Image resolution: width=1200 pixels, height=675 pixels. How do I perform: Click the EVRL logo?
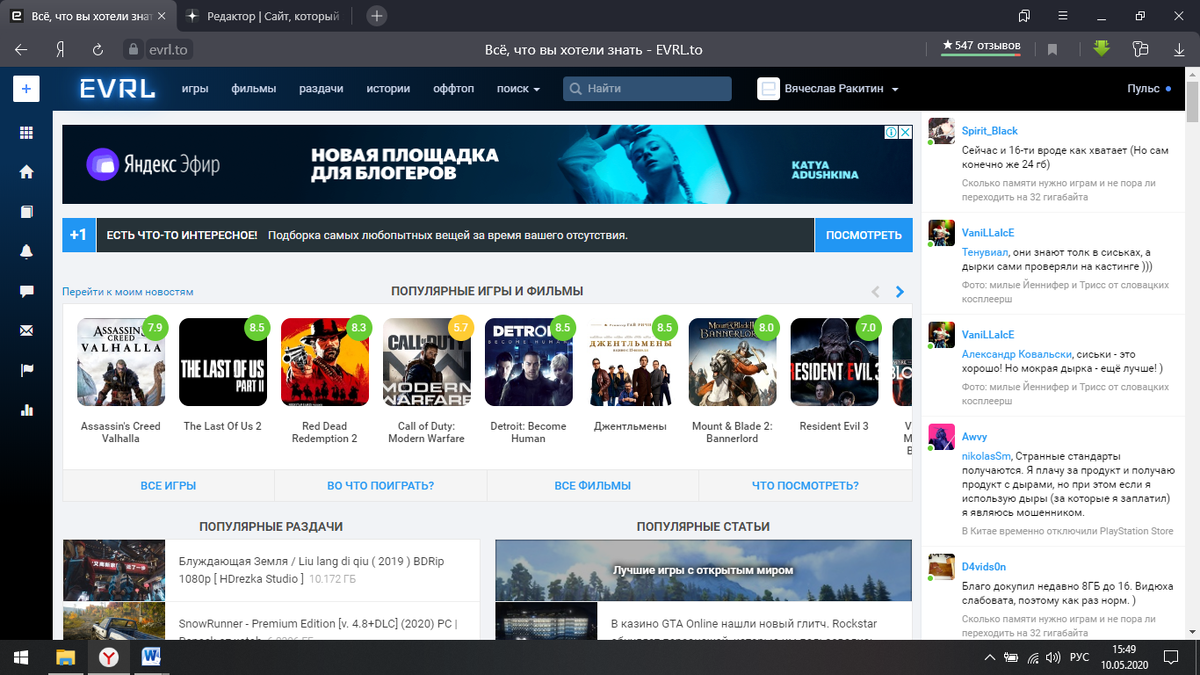[x=118, y=89]
